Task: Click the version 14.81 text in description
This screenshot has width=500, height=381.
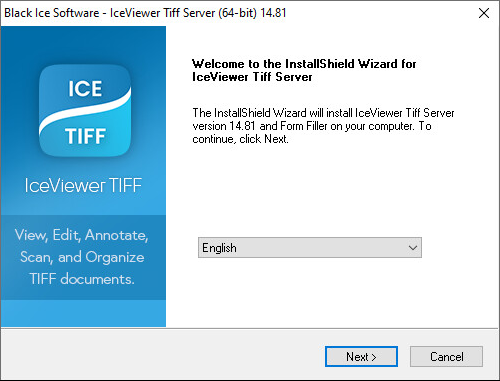Action: 224,126
